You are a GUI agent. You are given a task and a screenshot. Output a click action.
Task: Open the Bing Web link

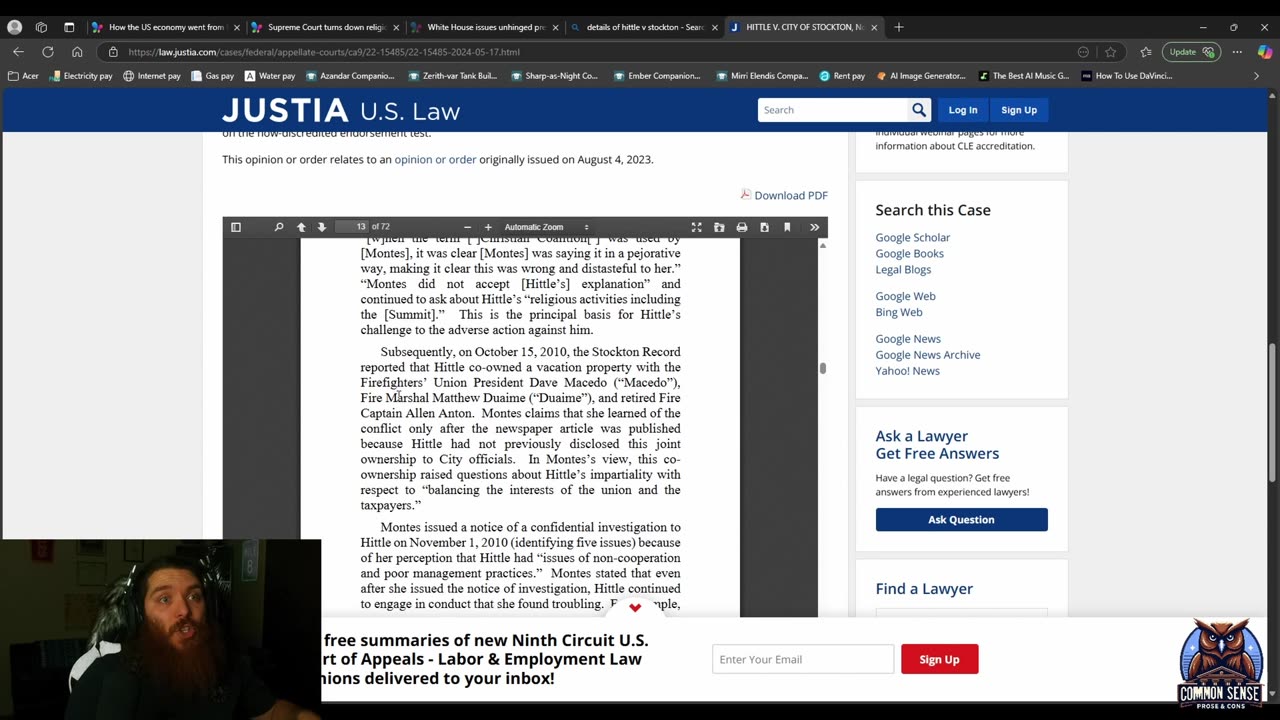click(x=899, y=312)
